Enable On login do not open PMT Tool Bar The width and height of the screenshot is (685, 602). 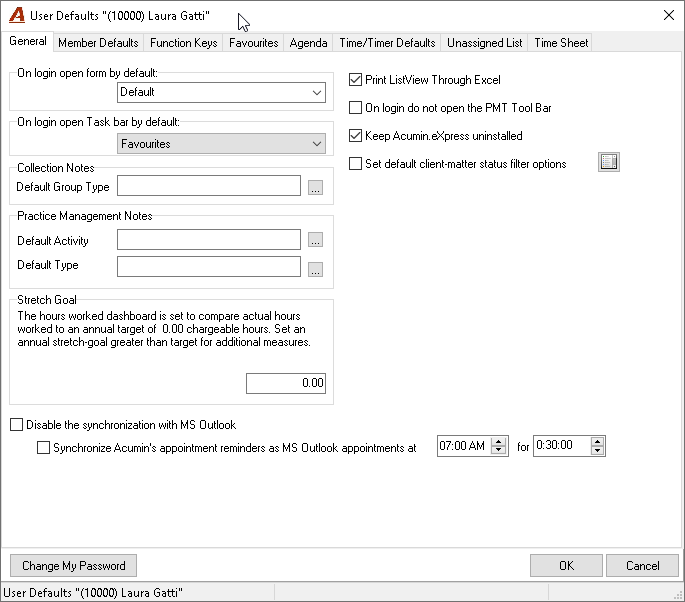click(x=355, y=107)
